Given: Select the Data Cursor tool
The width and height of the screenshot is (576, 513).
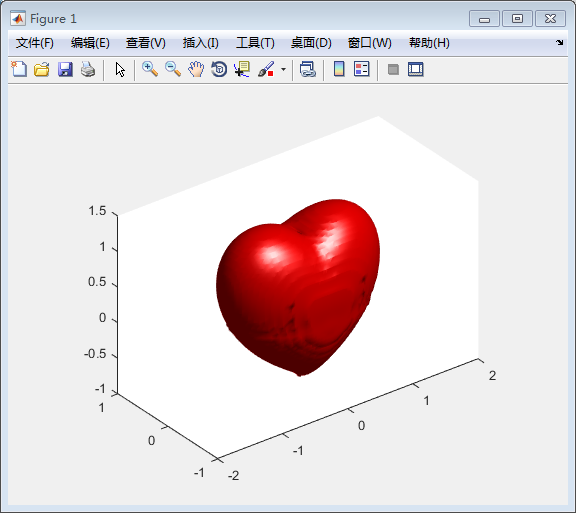Looking at the screenshot, I should (242, 69).
